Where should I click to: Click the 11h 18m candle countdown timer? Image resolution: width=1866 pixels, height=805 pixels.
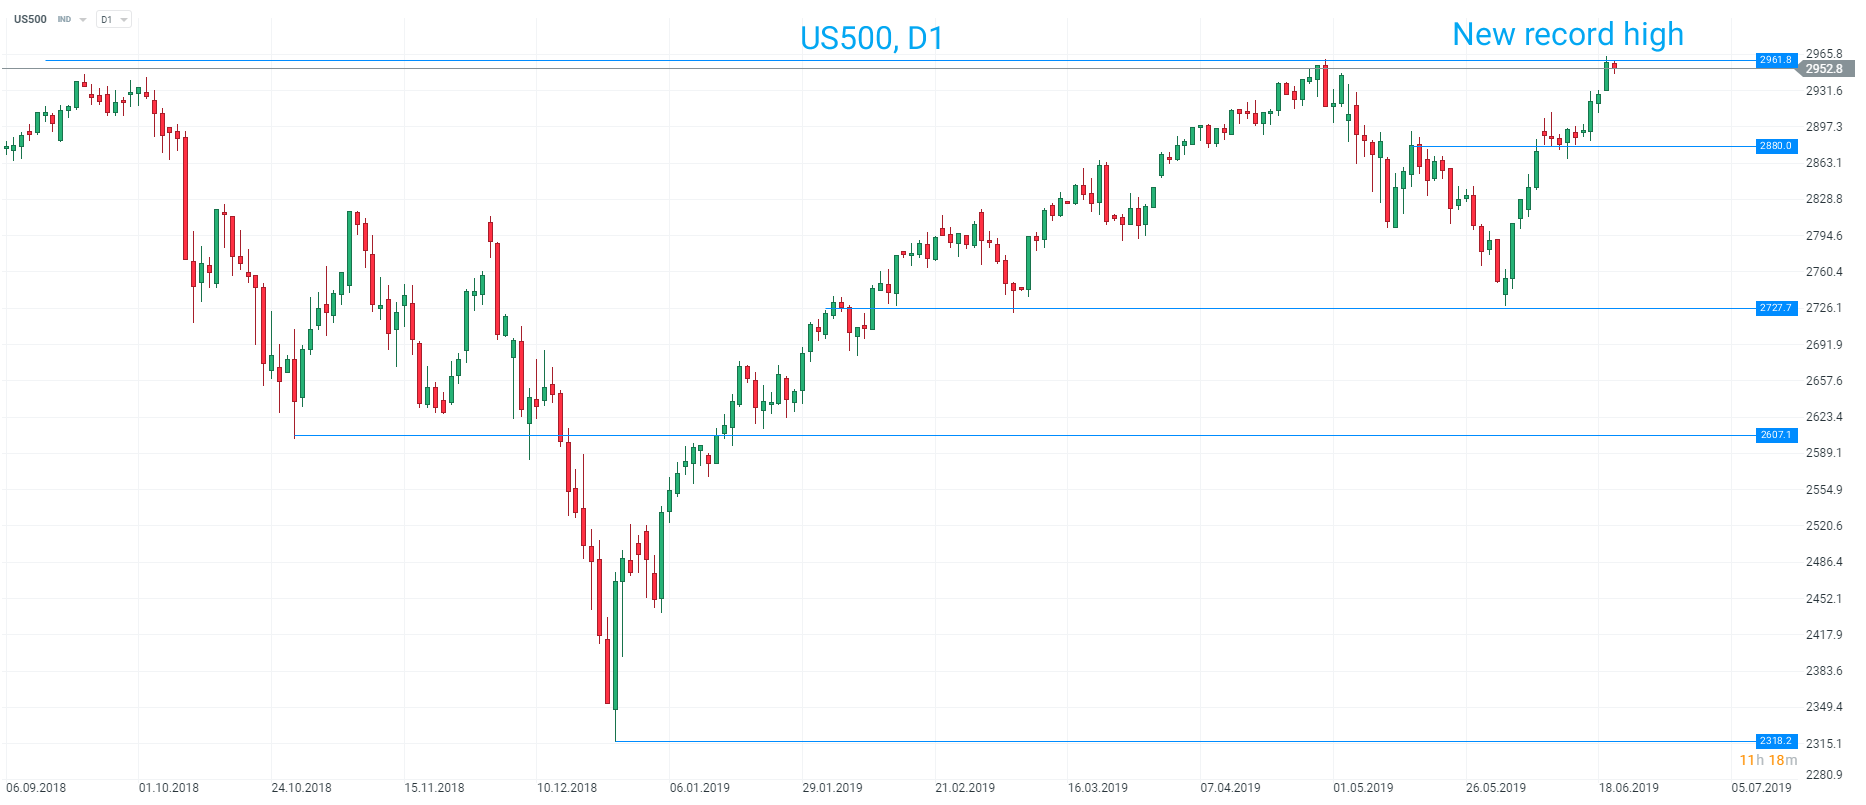pyautogui.click(x=1768, y=760)
